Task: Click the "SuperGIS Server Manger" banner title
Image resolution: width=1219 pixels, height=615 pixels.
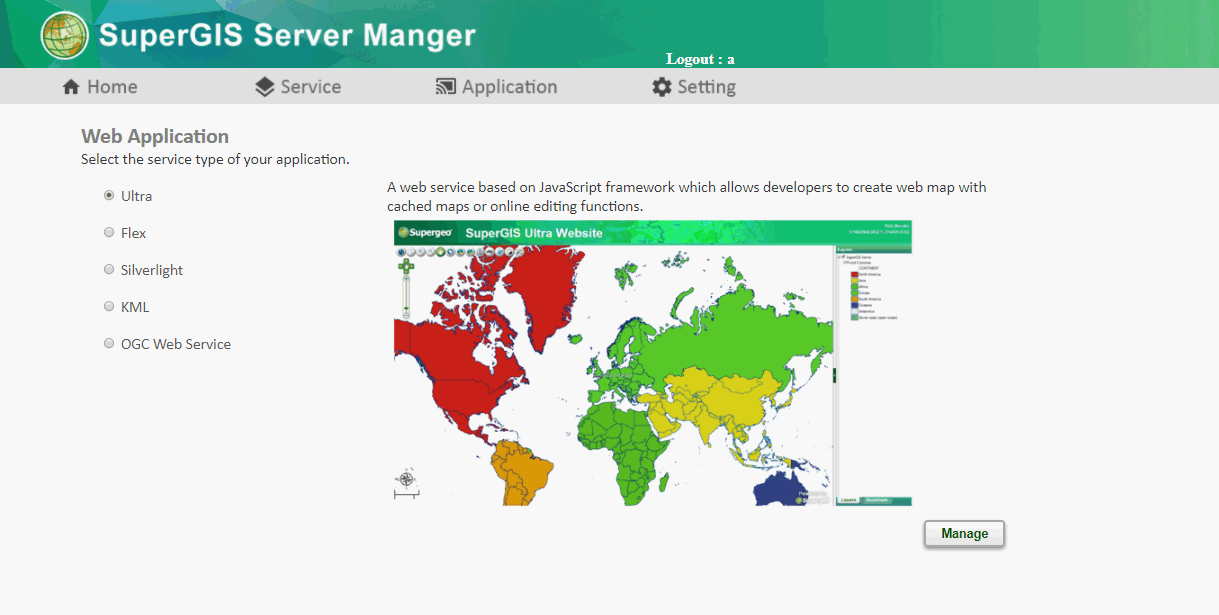Action: coord(287,35)
